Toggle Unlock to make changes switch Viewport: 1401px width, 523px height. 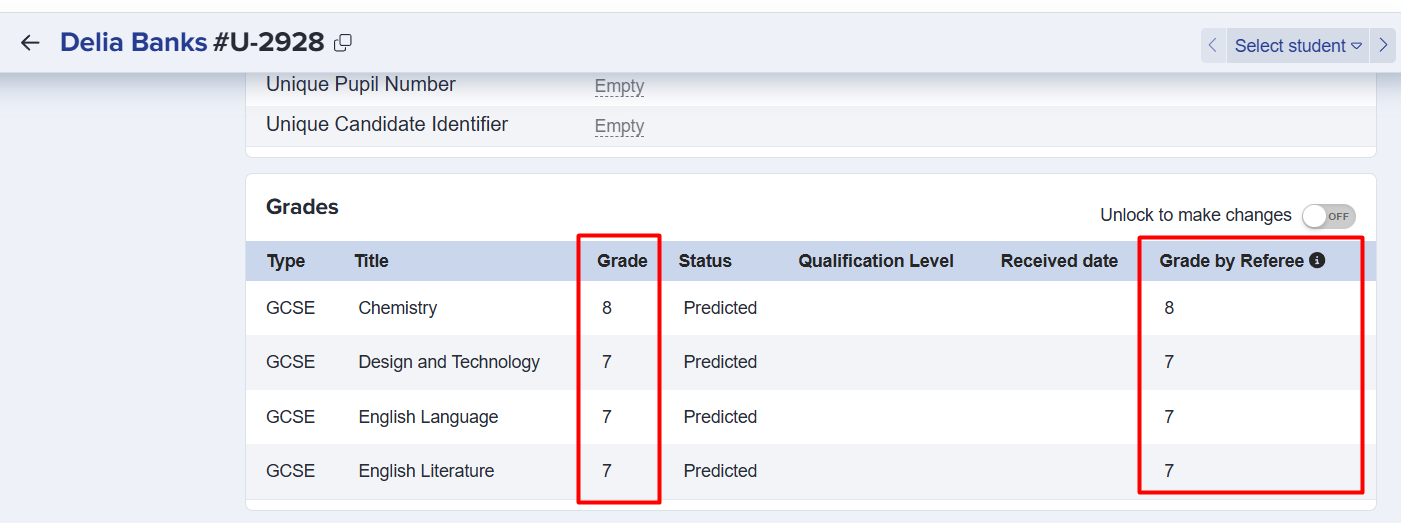click(1328, 216)
